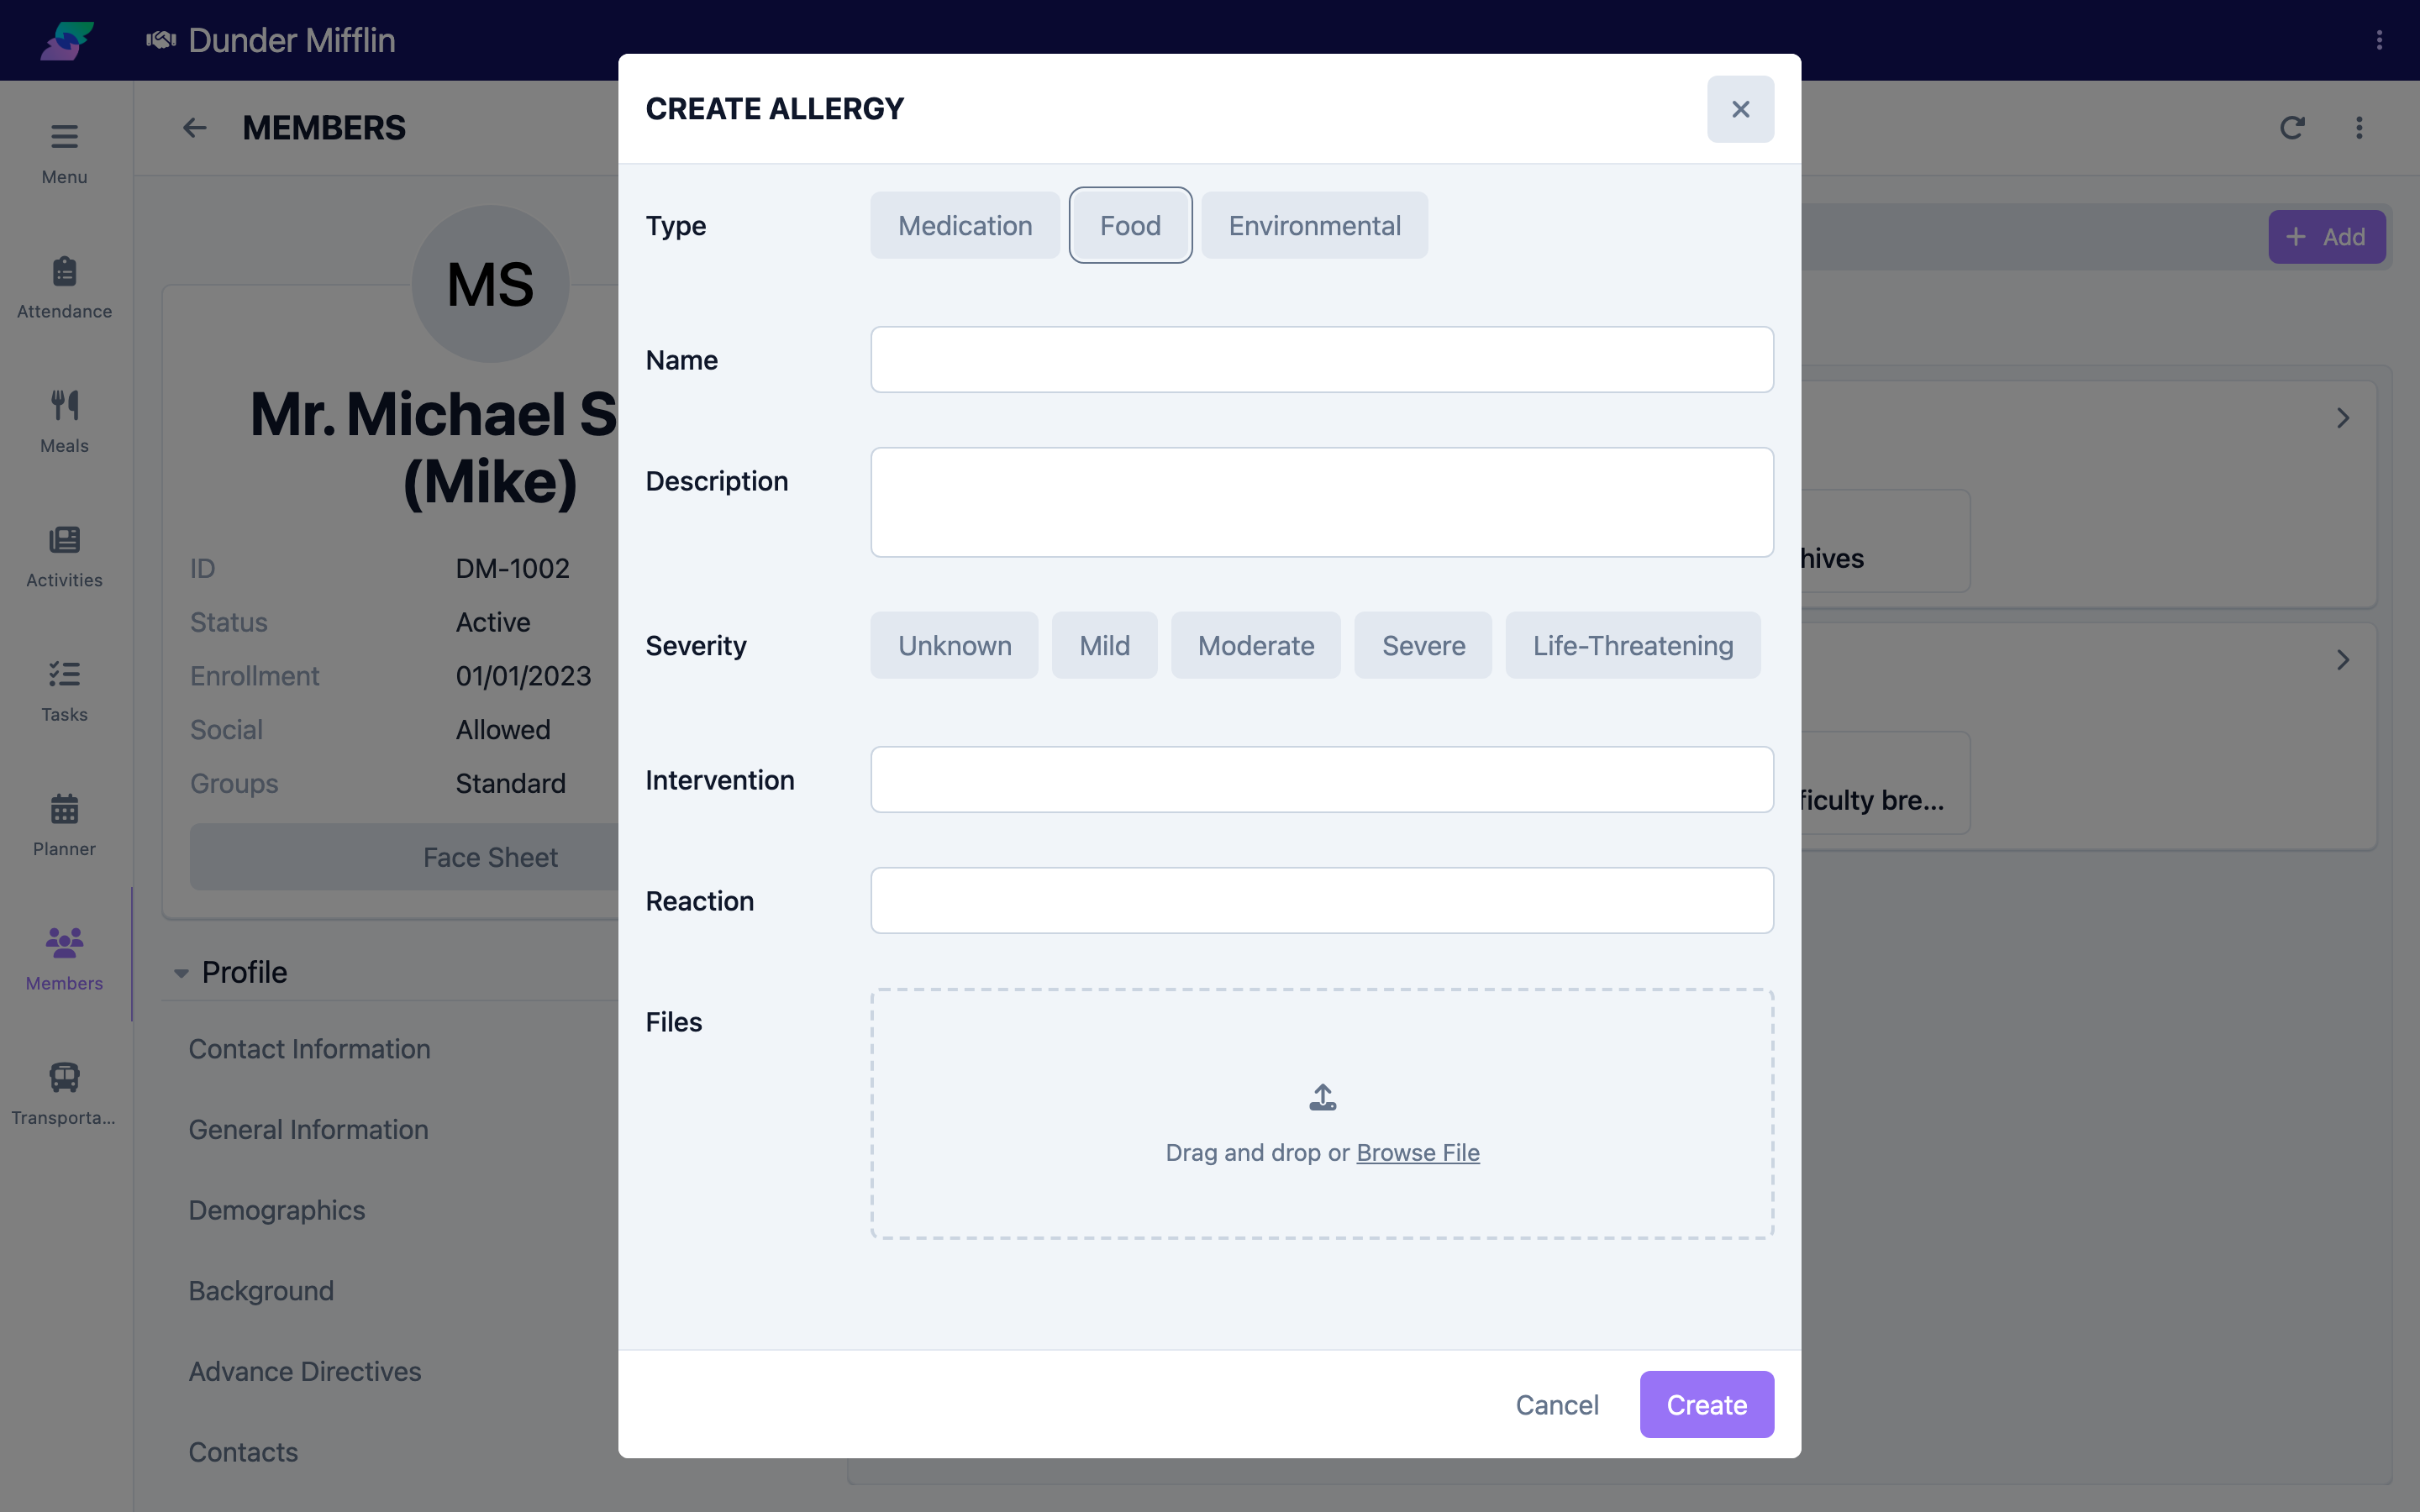Viewport: 2420px width, 1512px height.
Task: Click the Add button
Action: 2326,237
